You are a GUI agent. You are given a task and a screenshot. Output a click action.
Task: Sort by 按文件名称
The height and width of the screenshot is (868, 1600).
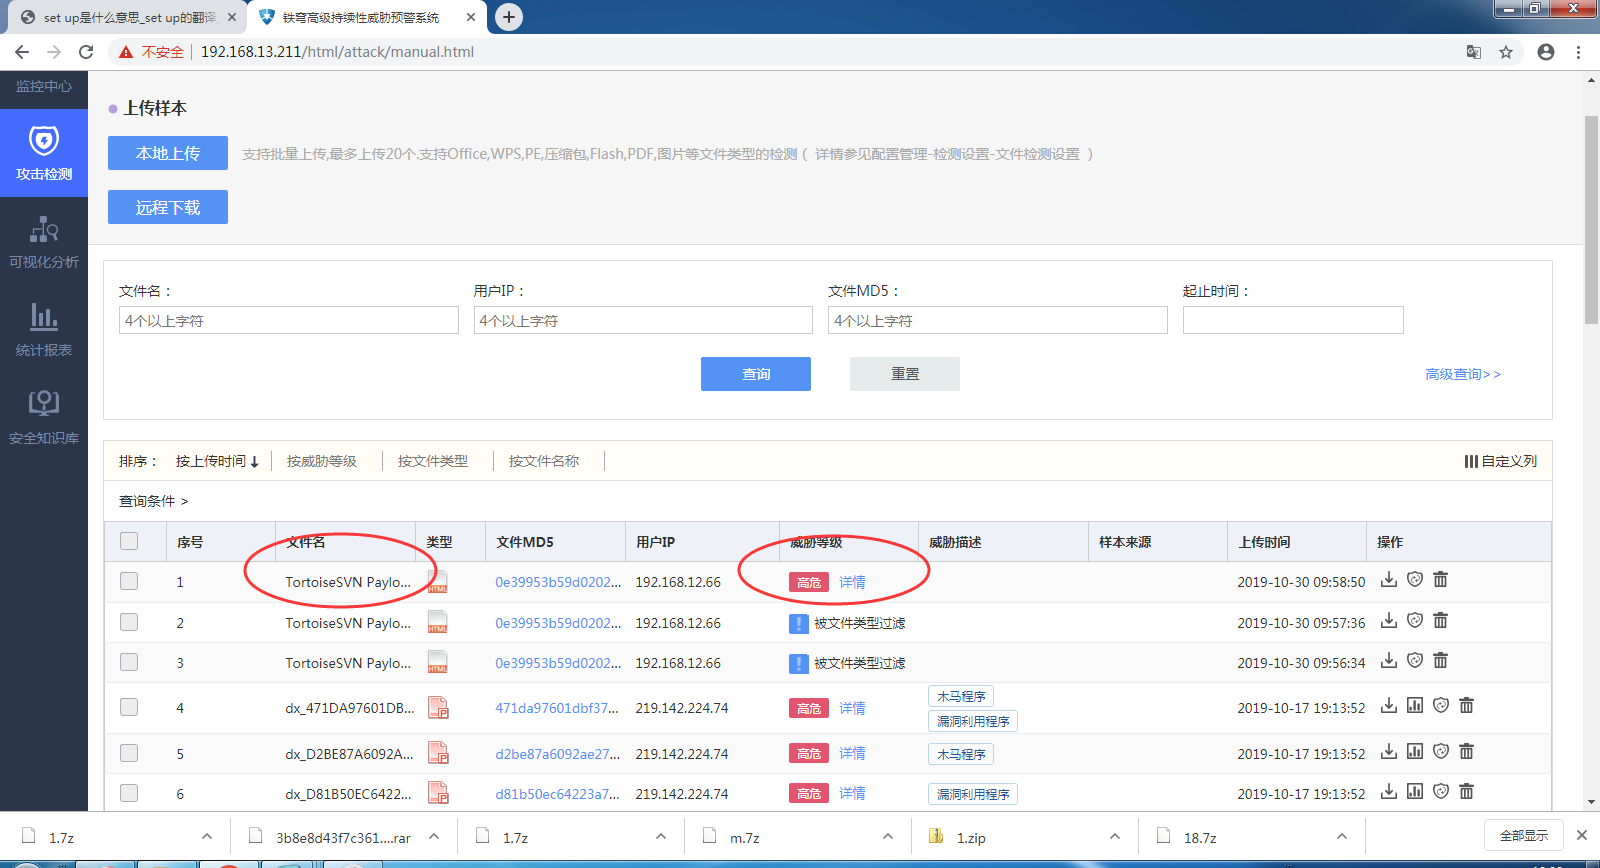pyautogui.click(x=544, y=461)
